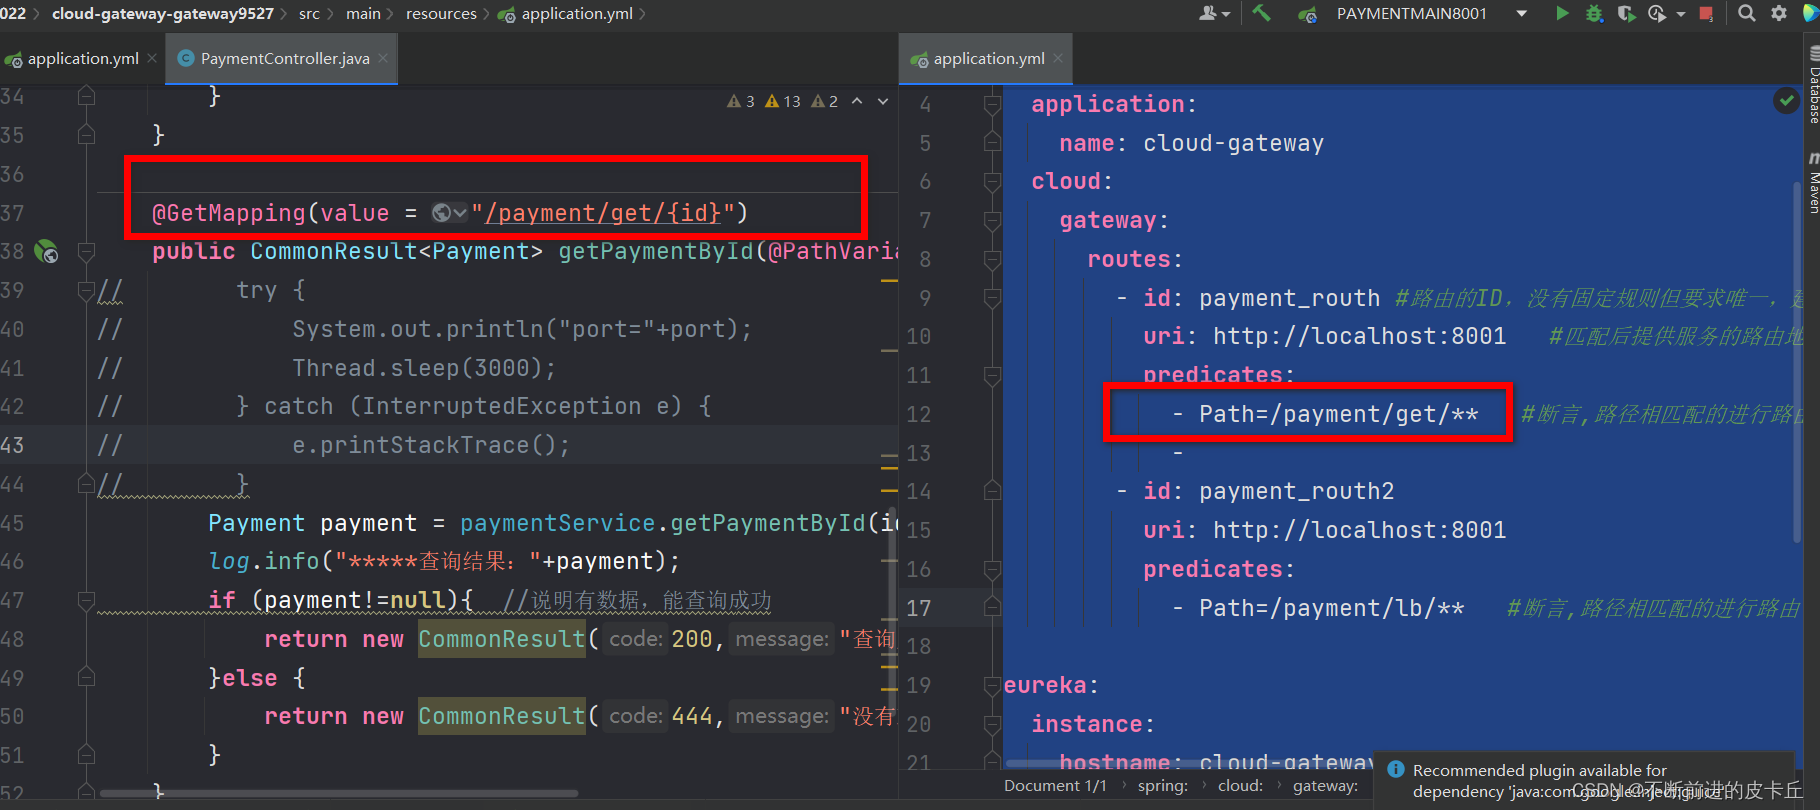Click the 'gateway:' bottom breadcrumb
Viewport: 1820px width, 810px height.
click(x=1325, y=786)
